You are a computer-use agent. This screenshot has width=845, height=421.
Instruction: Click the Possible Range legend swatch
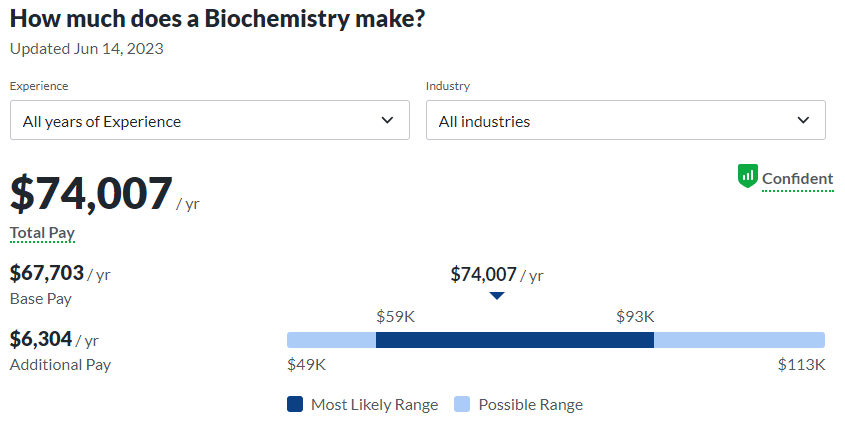[462, 405]
